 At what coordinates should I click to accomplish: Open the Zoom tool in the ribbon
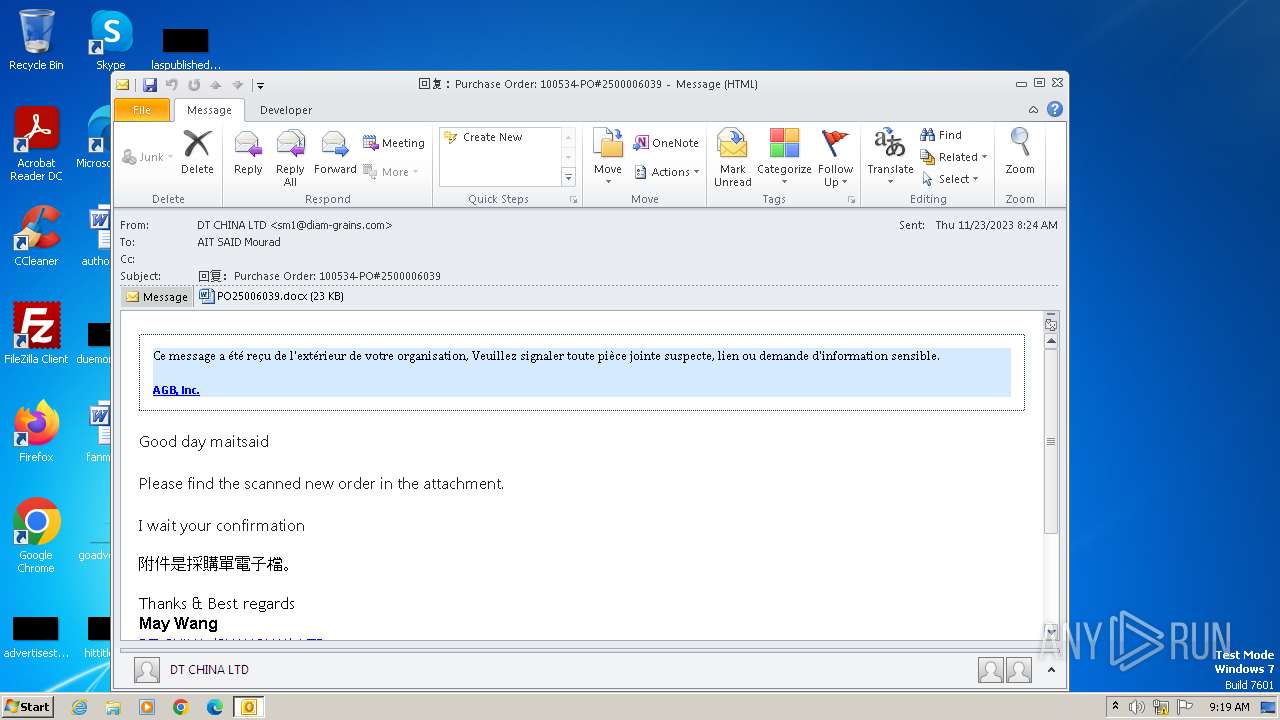pos(1020,153)
